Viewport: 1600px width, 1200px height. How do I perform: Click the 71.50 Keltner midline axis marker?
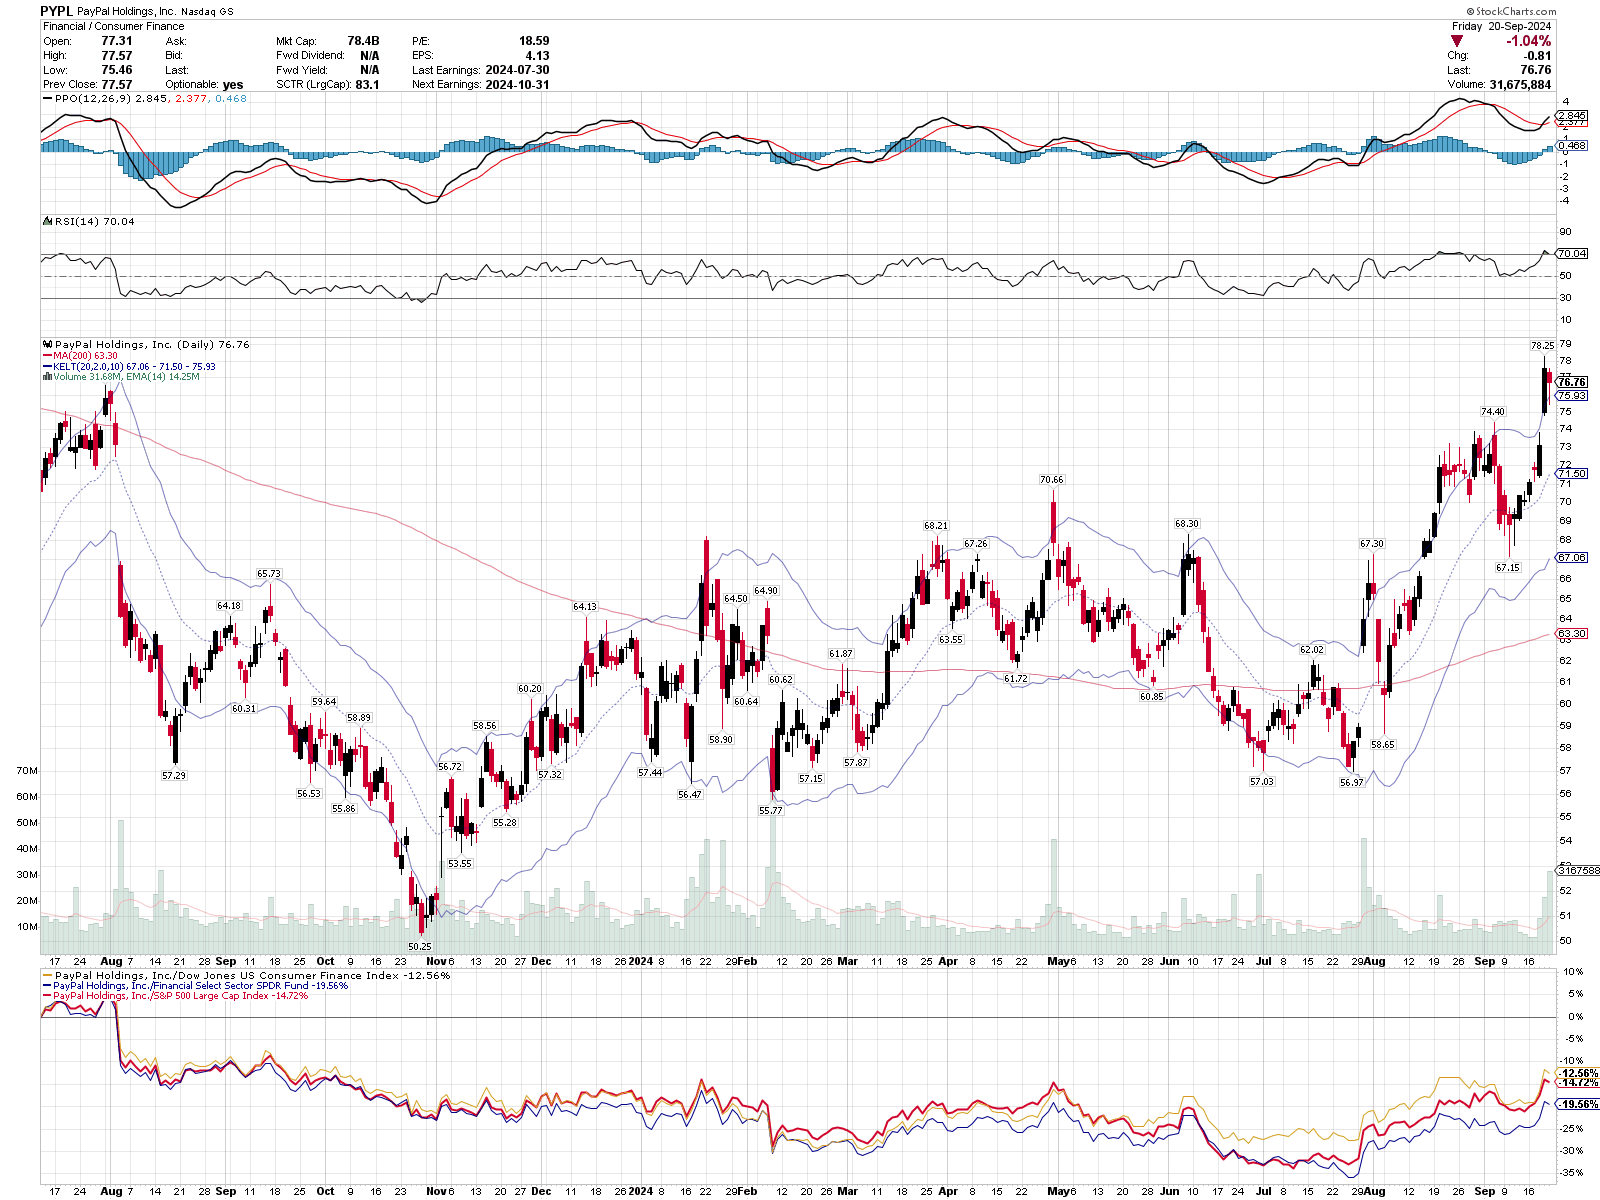coord(1572,474)
